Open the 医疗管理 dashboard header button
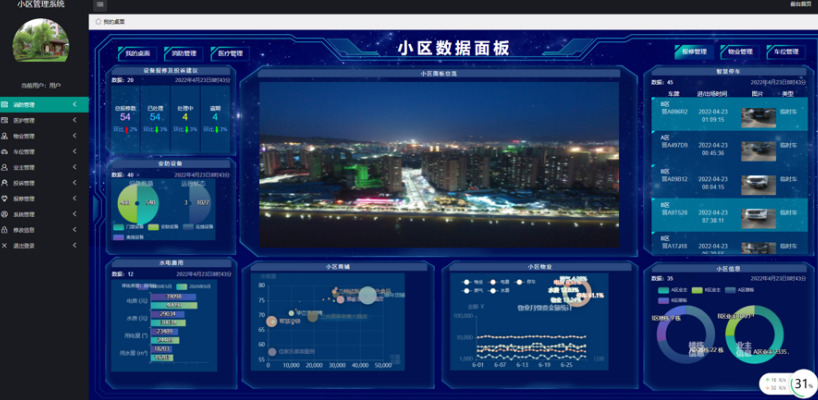 (x=230, y=53)
